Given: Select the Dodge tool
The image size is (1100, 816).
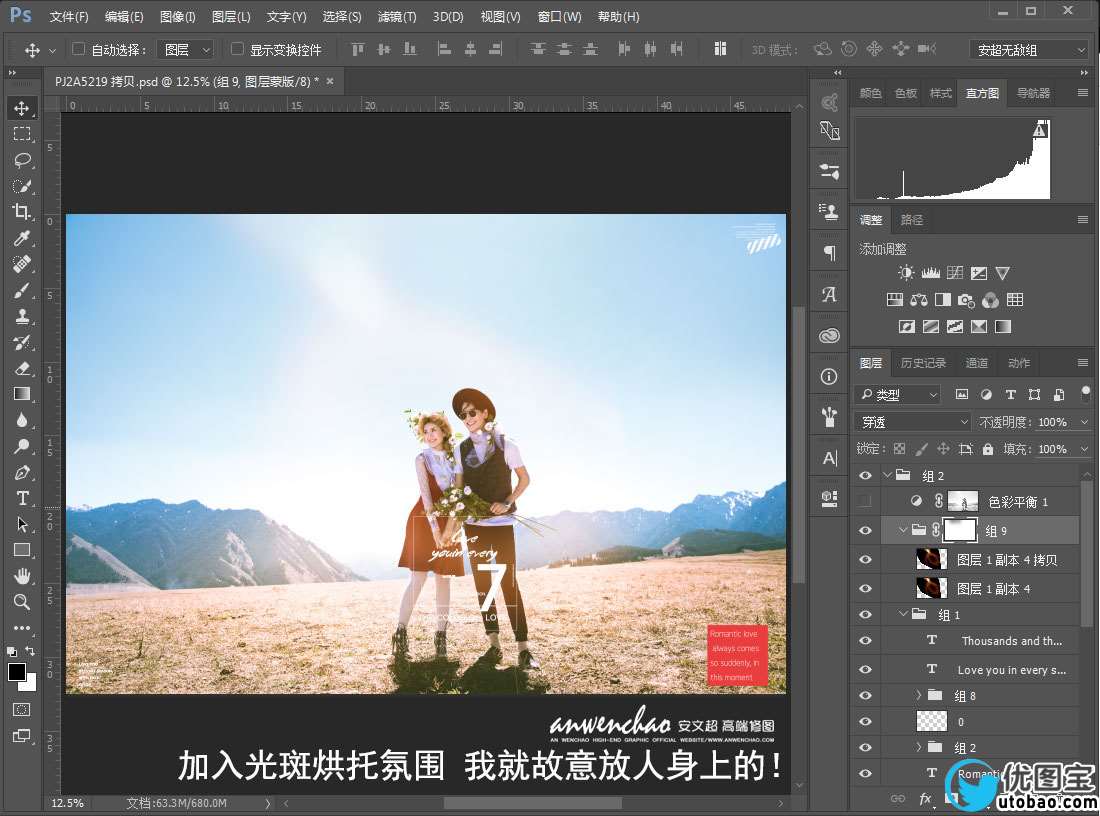Looking at the screenshot, I should [x=22, y=446].
